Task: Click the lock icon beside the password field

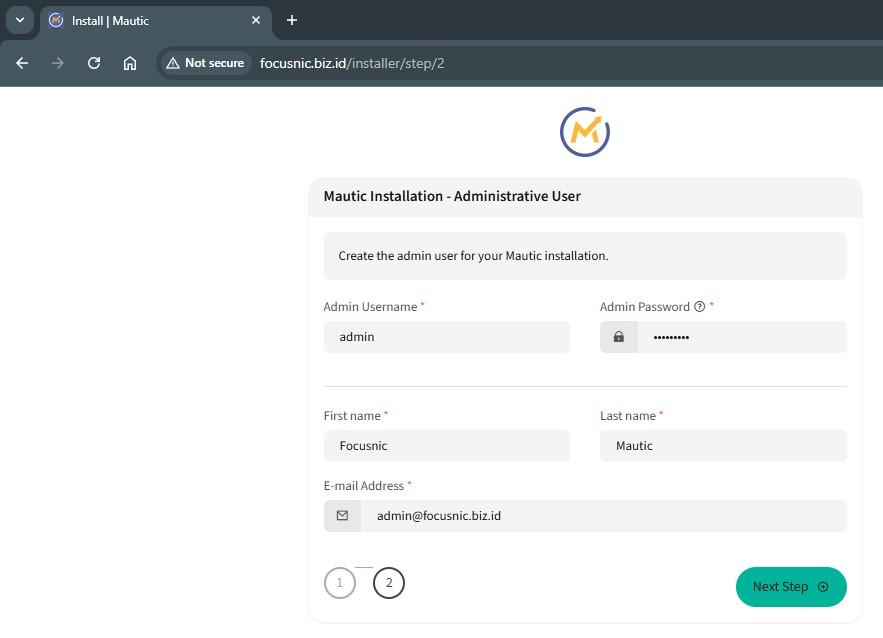Action: pyautogui.click(x=619, y=337)
